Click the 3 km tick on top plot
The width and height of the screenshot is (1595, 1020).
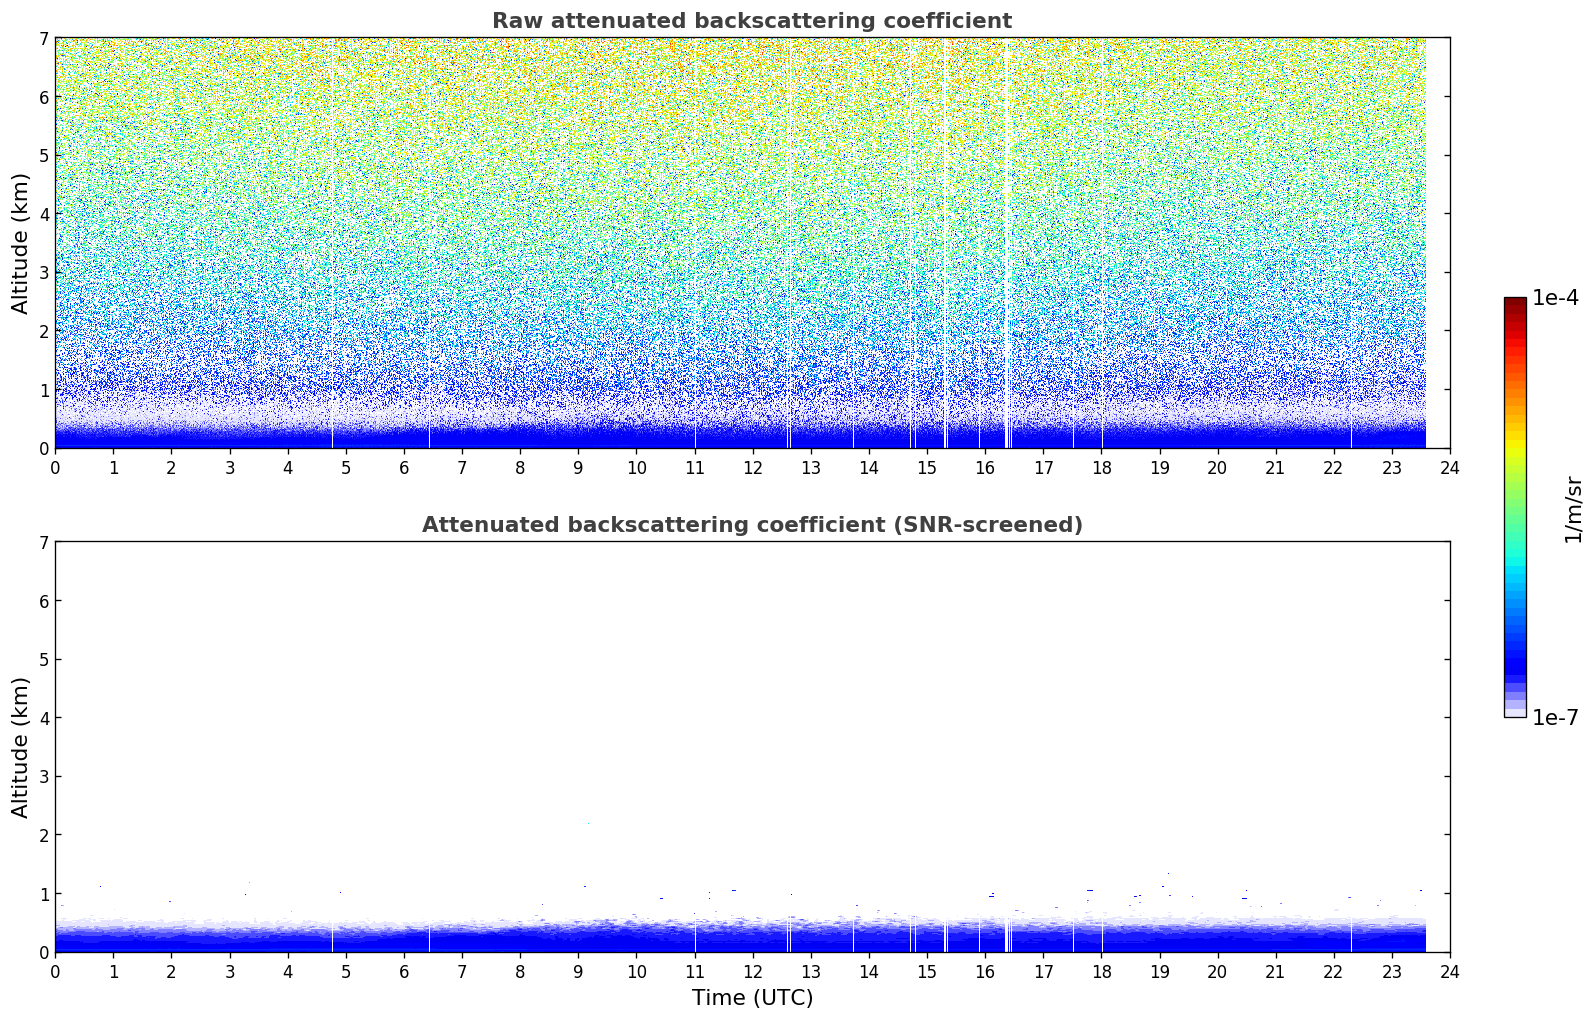(43, 272)
